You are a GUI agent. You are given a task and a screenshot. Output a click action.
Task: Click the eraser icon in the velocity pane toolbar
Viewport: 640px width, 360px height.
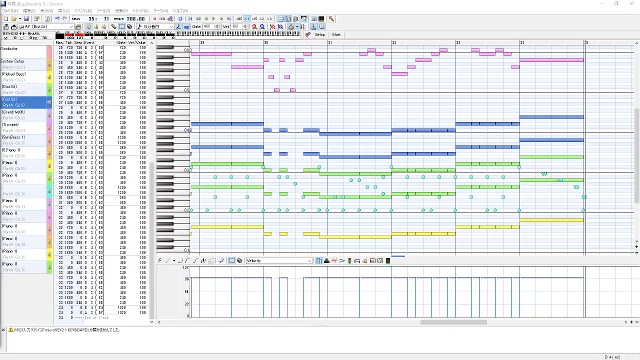click(x=221, y=260)
